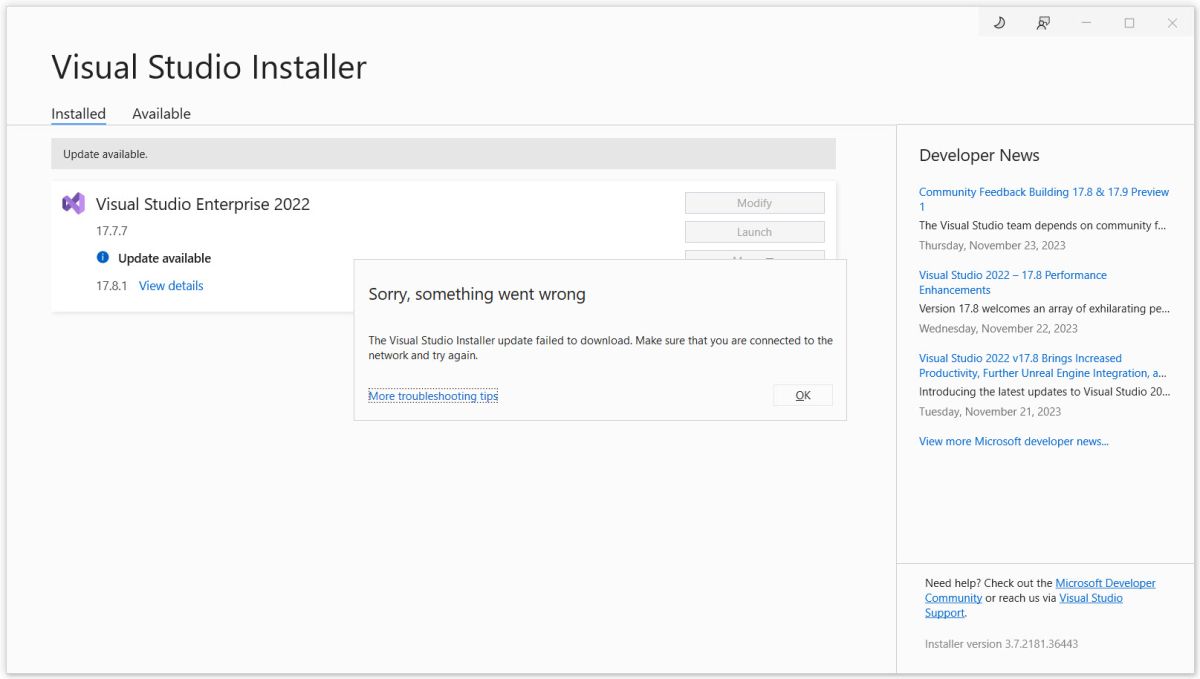Click the date Thursday, November 23, 2023
1200x679 pixels.
click(992, 245)
